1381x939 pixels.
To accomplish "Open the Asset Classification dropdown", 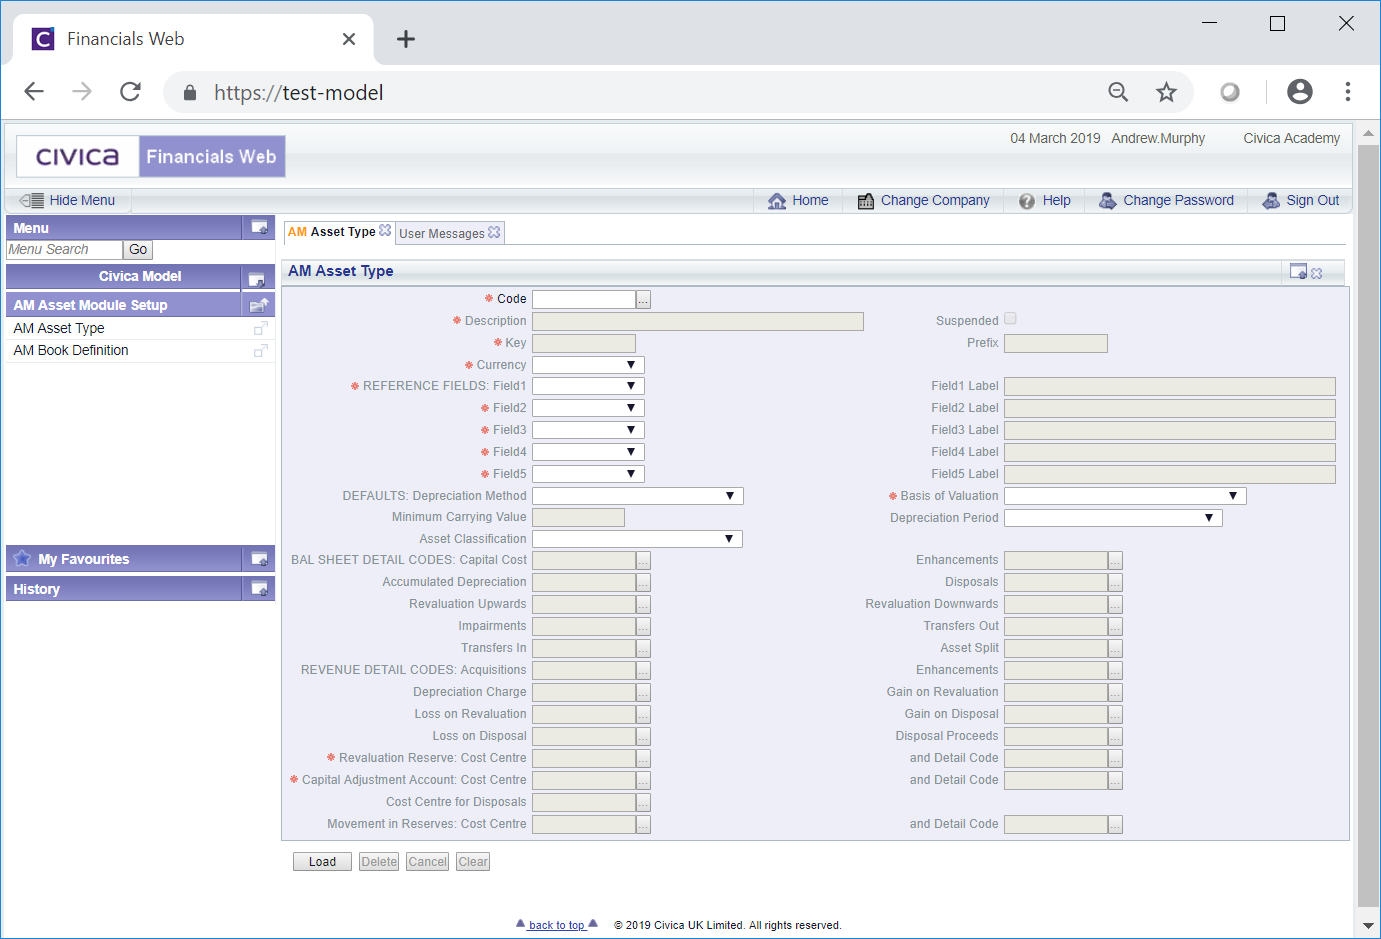I will tap(638, 539).
